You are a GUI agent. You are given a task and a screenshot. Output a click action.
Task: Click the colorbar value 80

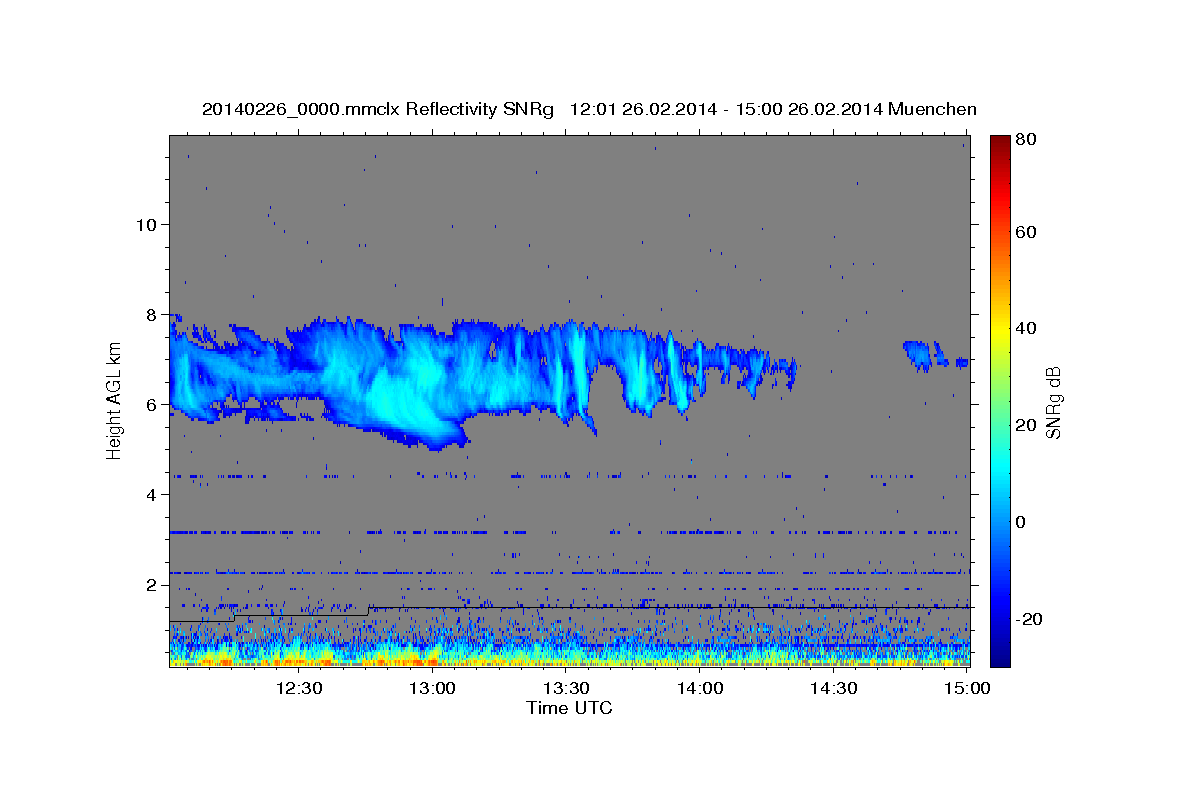[x=1025, y=140]
